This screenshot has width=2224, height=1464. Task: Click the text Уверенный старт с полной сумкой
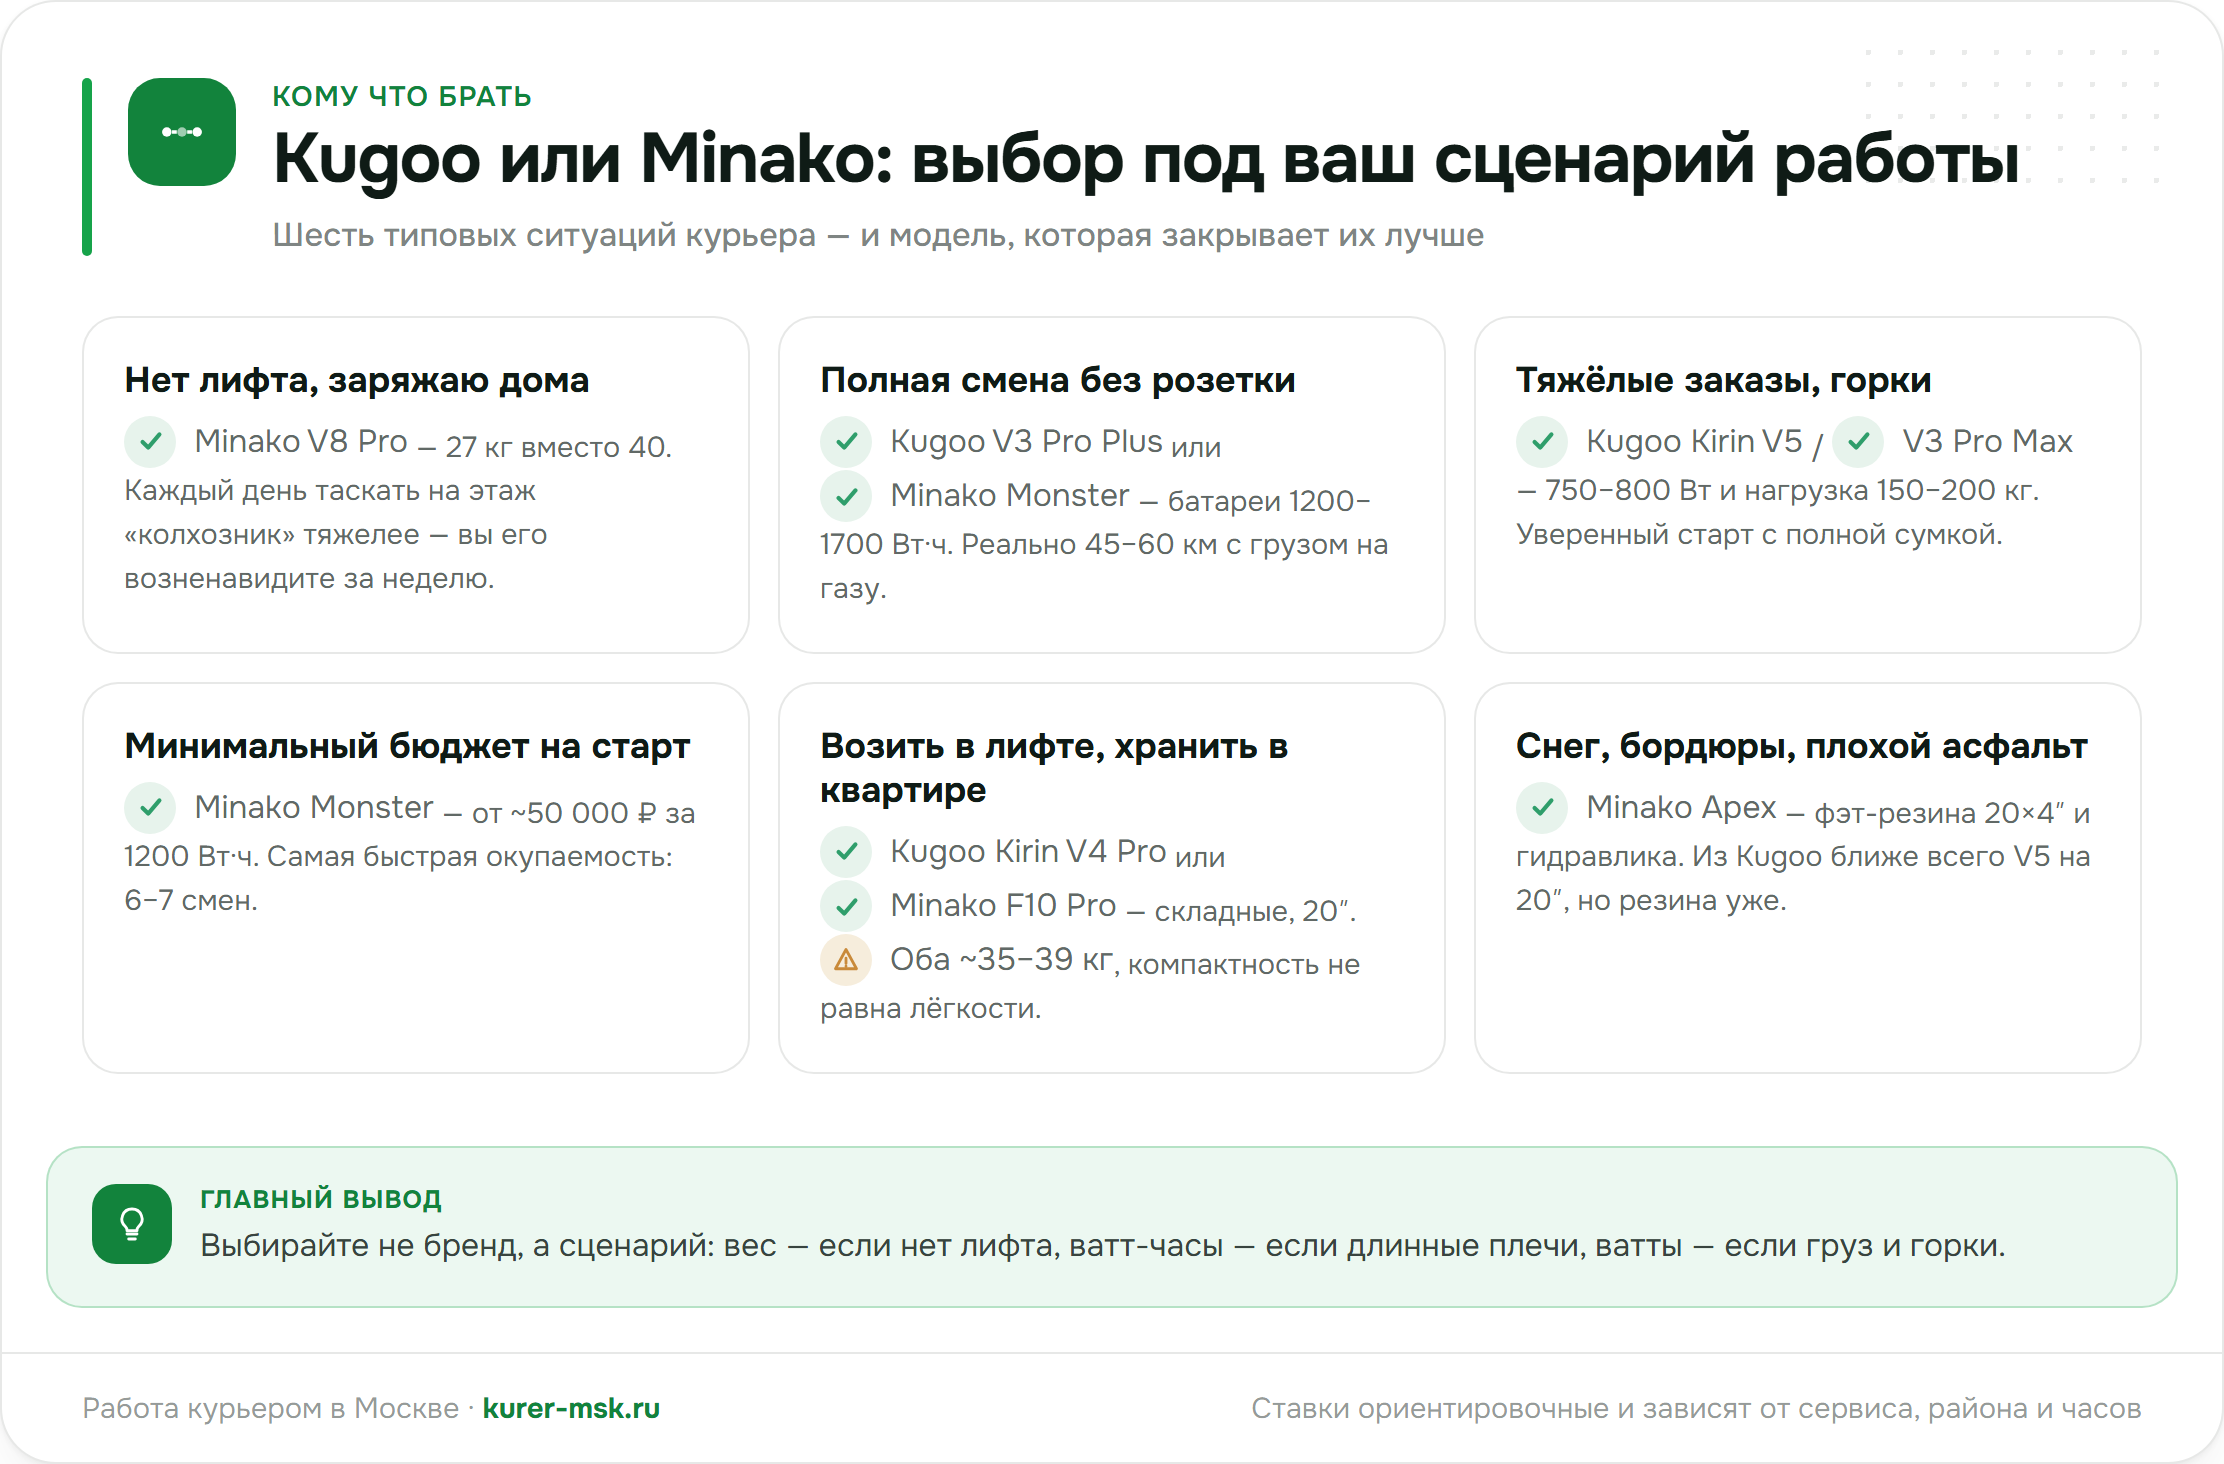pos(1759,535)
